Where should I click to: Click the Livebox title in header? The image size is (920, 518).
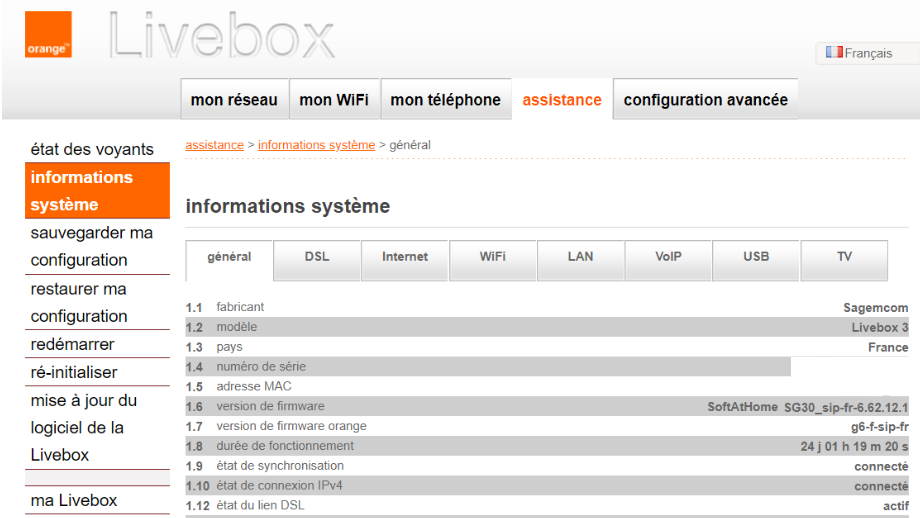click(222, 35)
